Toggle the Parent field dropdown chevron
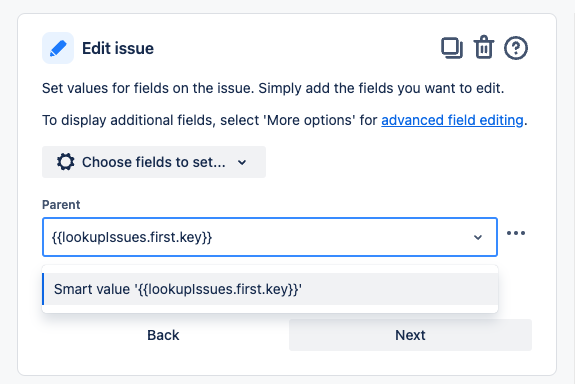Viewport: 575px width, 384px height. pos(478,237)
